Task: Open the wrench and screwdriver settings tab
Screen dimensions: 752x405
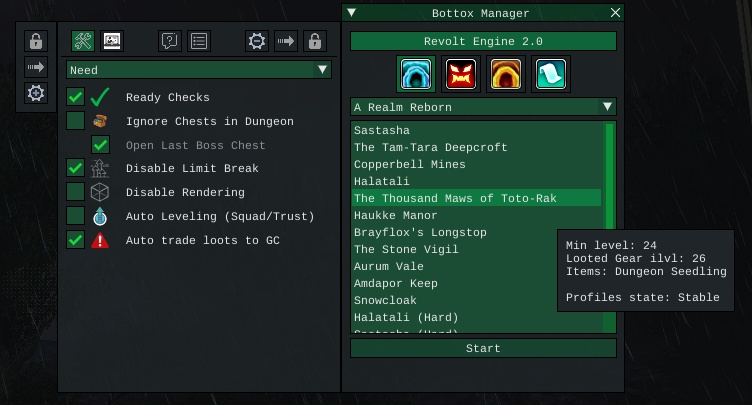Action: pyautogui.click(x=83, y=41)
